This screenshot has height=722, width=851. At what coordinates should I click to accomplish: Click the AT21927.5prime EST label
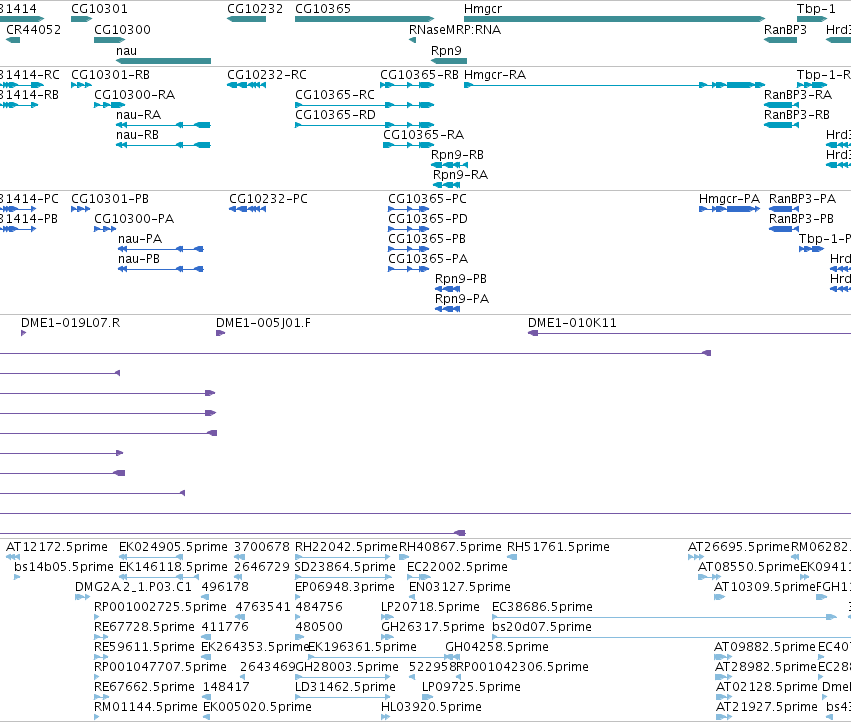coord(767,707)
